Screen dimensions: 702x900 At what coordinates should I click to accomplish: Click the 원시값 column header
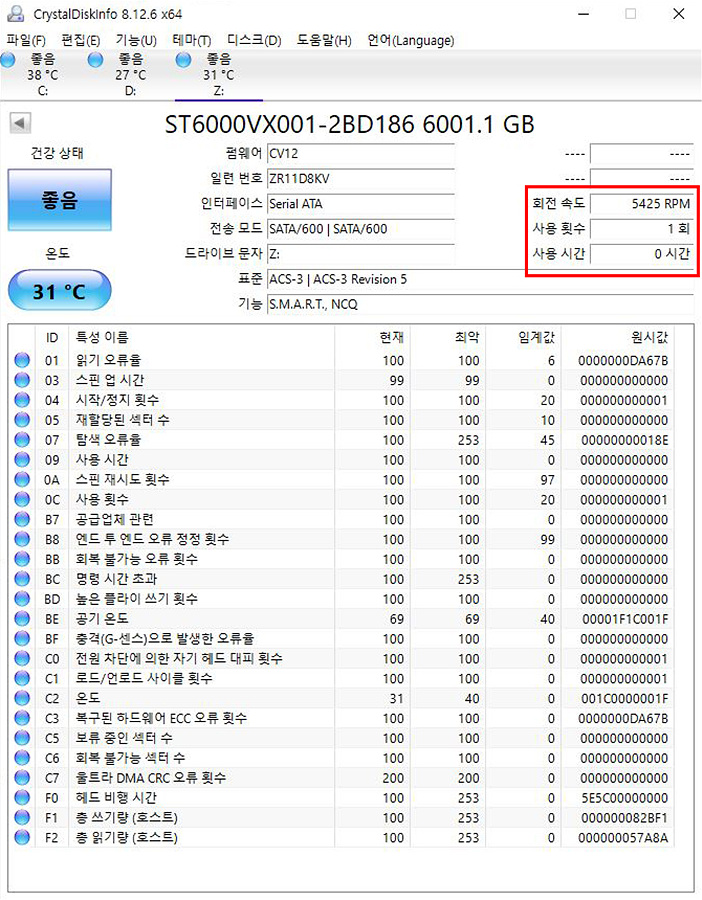618,338
